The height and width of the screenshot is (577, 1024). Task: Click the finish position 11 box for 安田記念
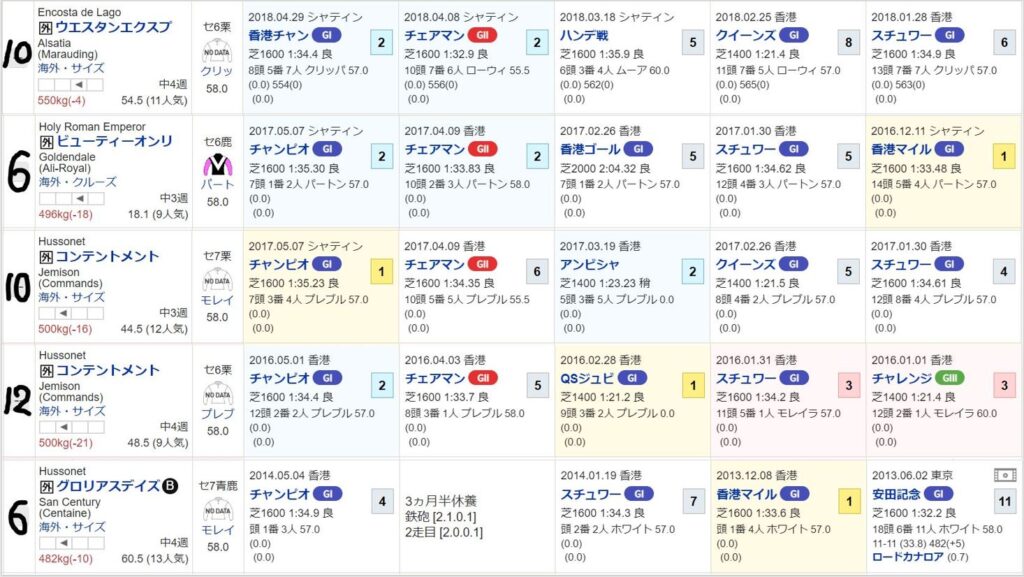tap(1003, 500)
